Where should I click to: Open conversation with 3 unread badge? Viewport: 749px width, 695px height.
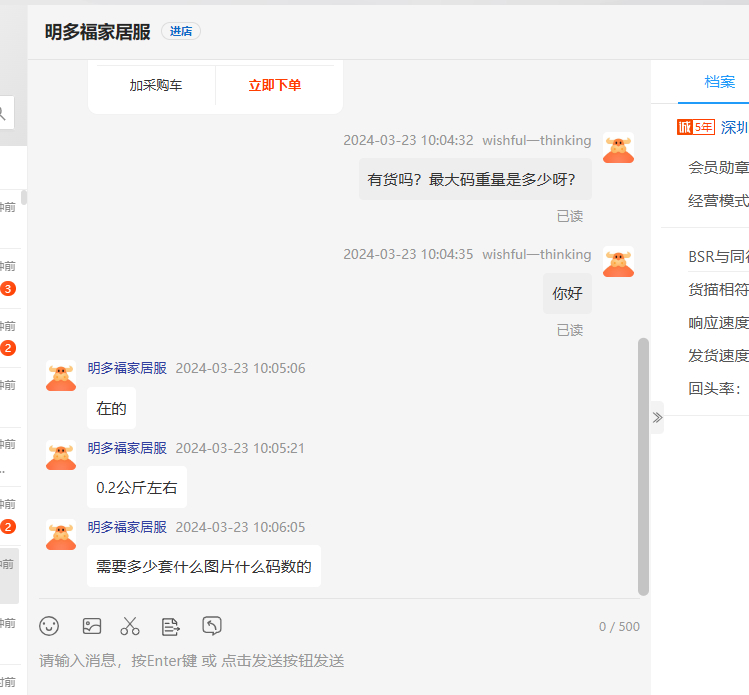click(8, 277)
